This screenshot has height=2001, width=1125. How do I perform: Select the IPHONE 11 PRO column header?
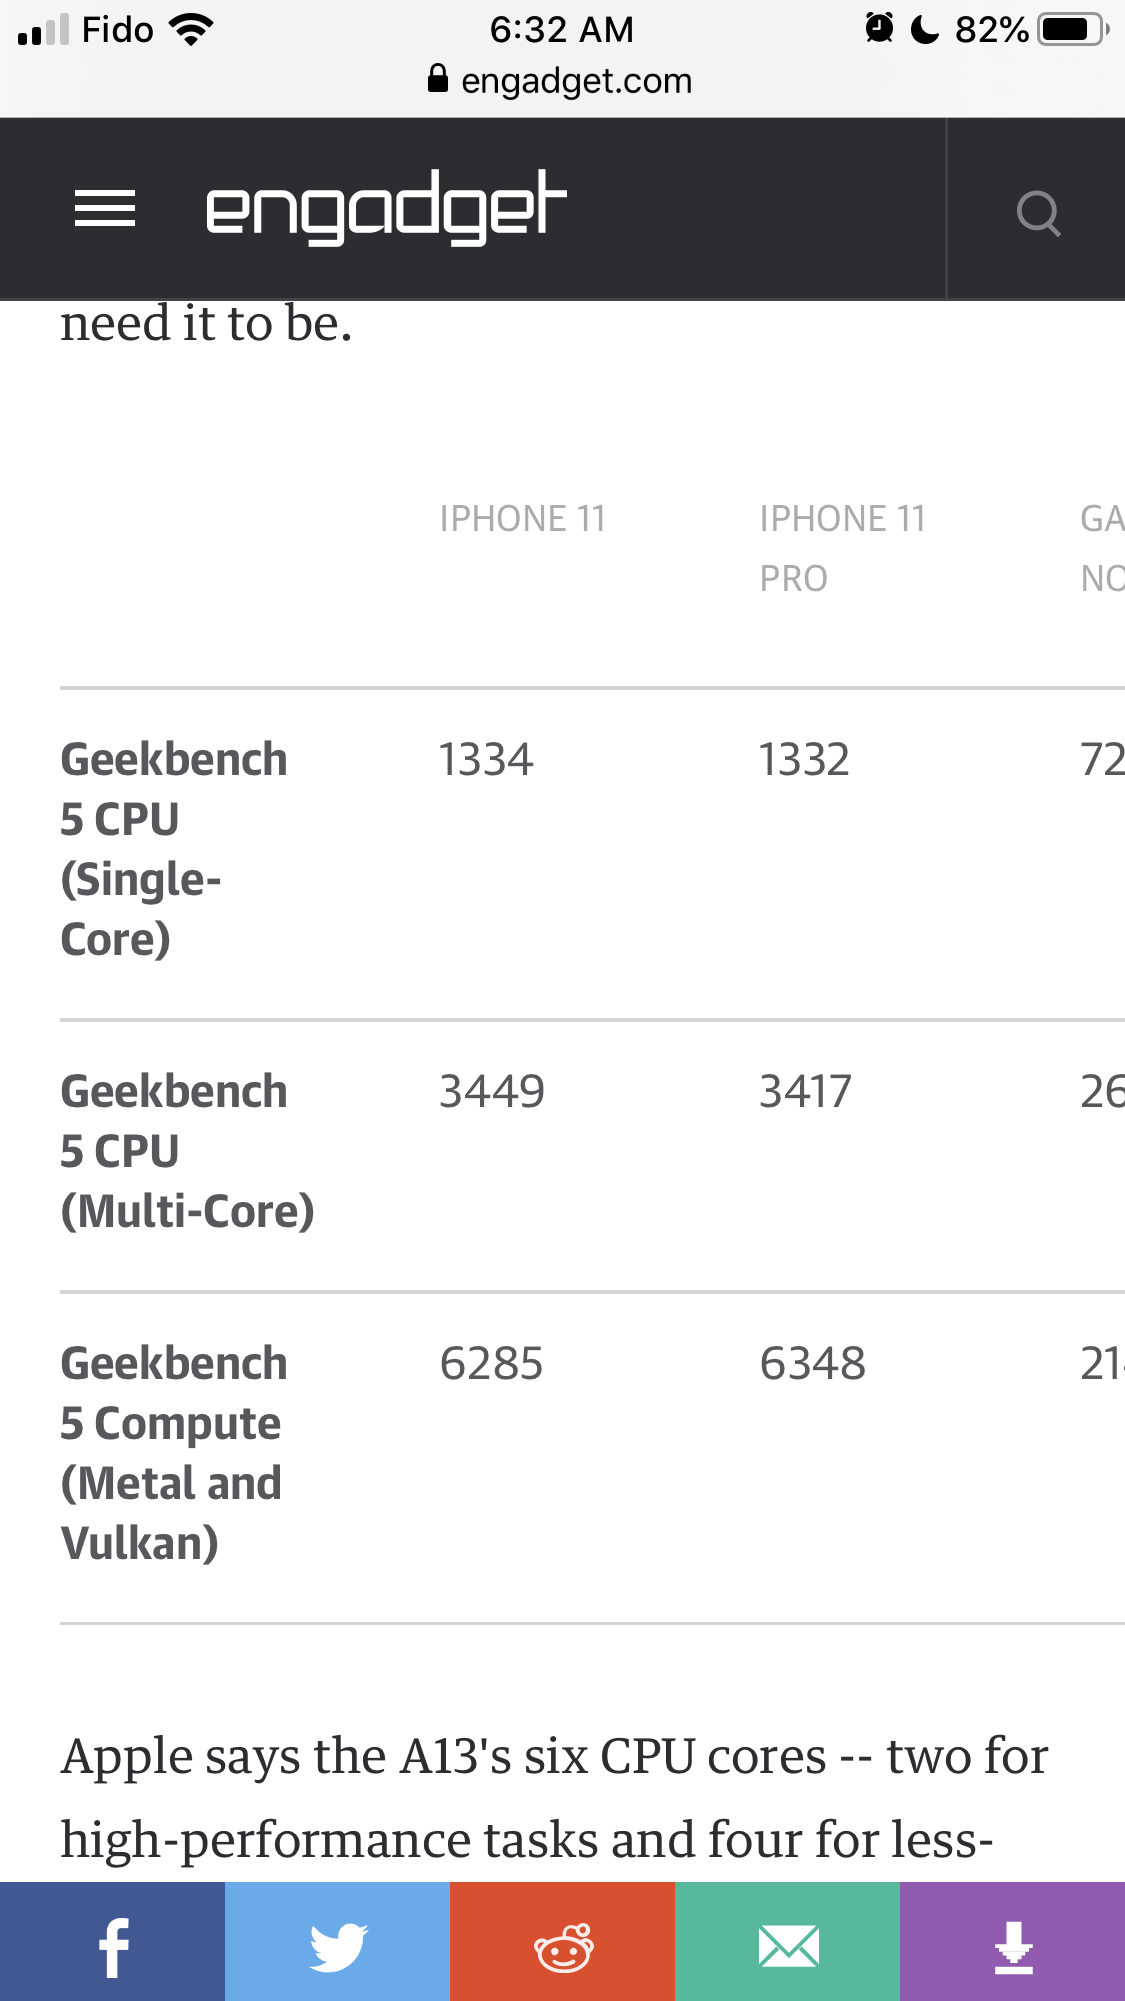842,548
